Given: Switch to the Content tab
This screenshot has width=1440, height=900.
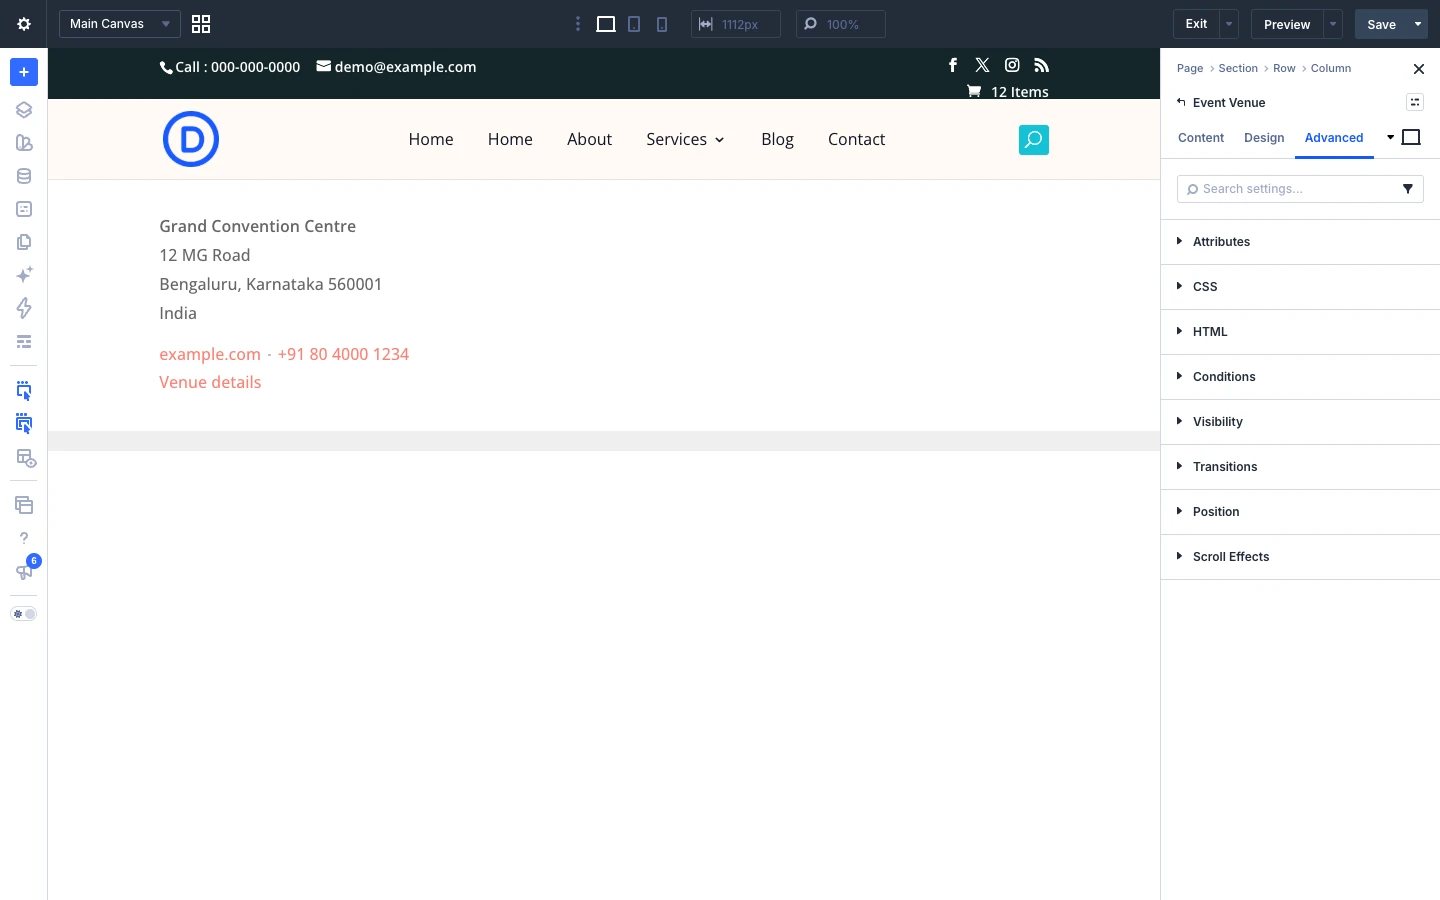Looking at the screenshot, I should (1201, 138).
